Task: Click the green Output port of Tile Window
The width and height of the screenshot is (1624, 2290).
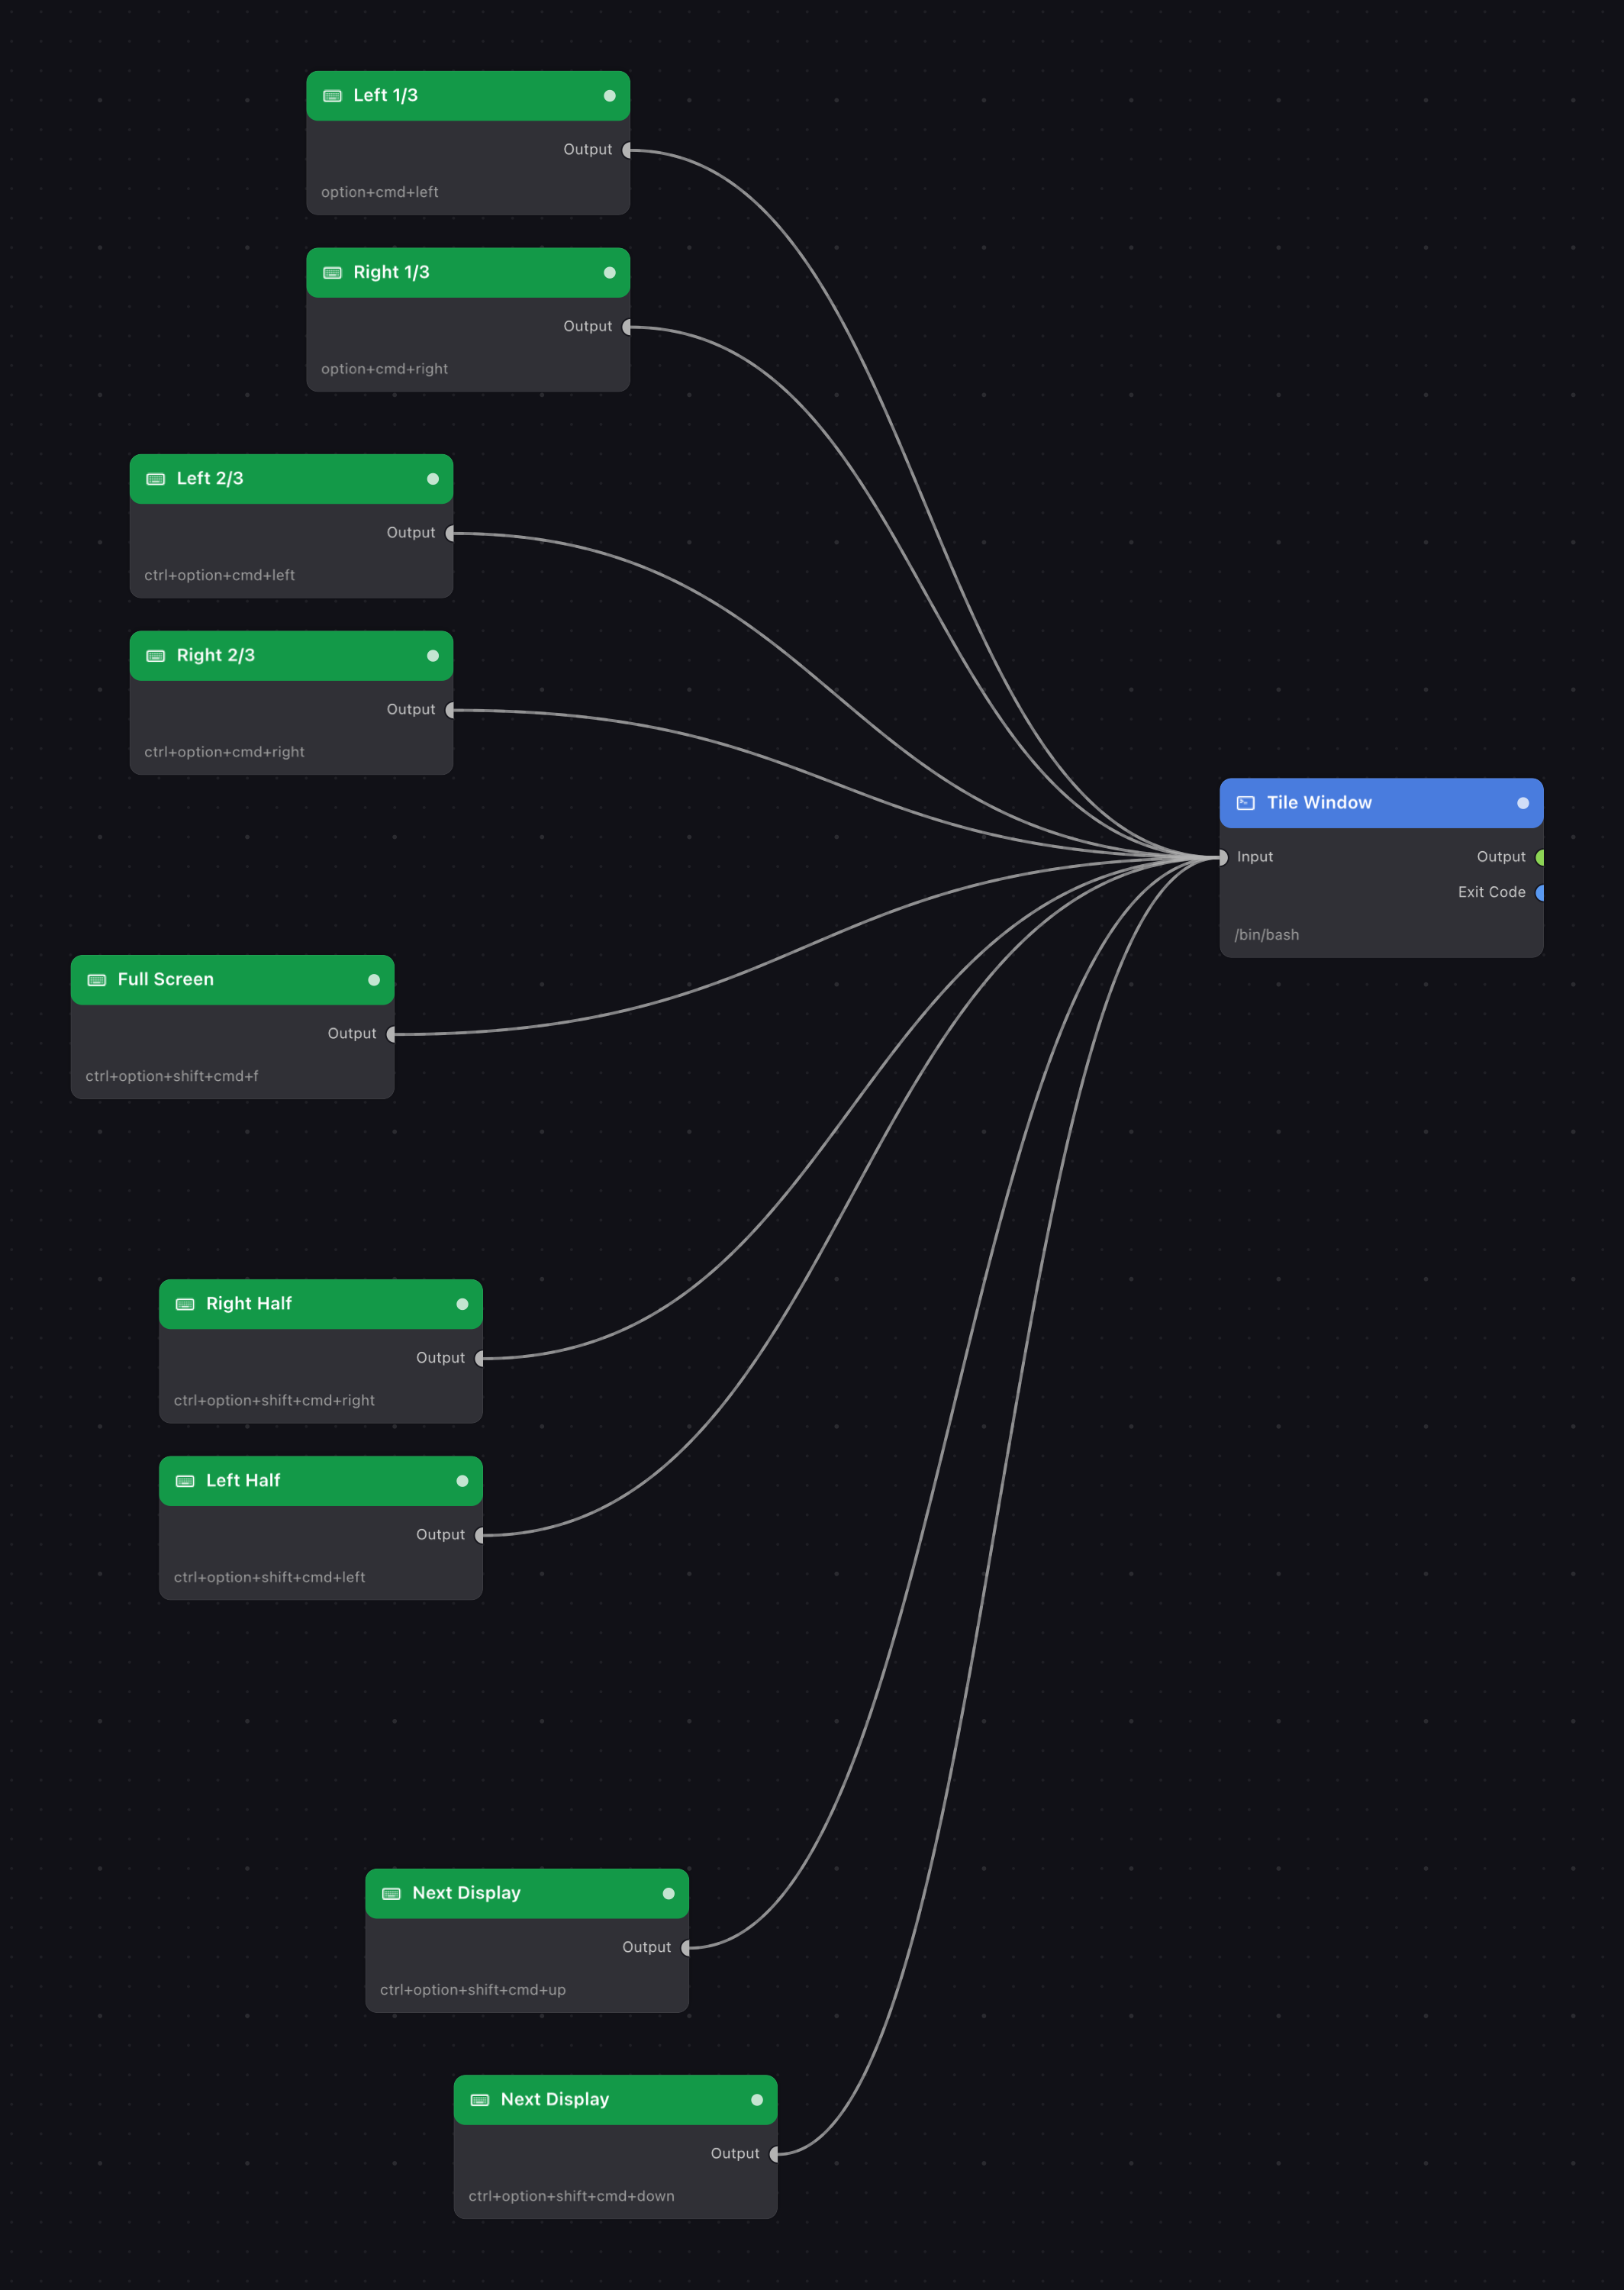Action: pos(1541,857)
